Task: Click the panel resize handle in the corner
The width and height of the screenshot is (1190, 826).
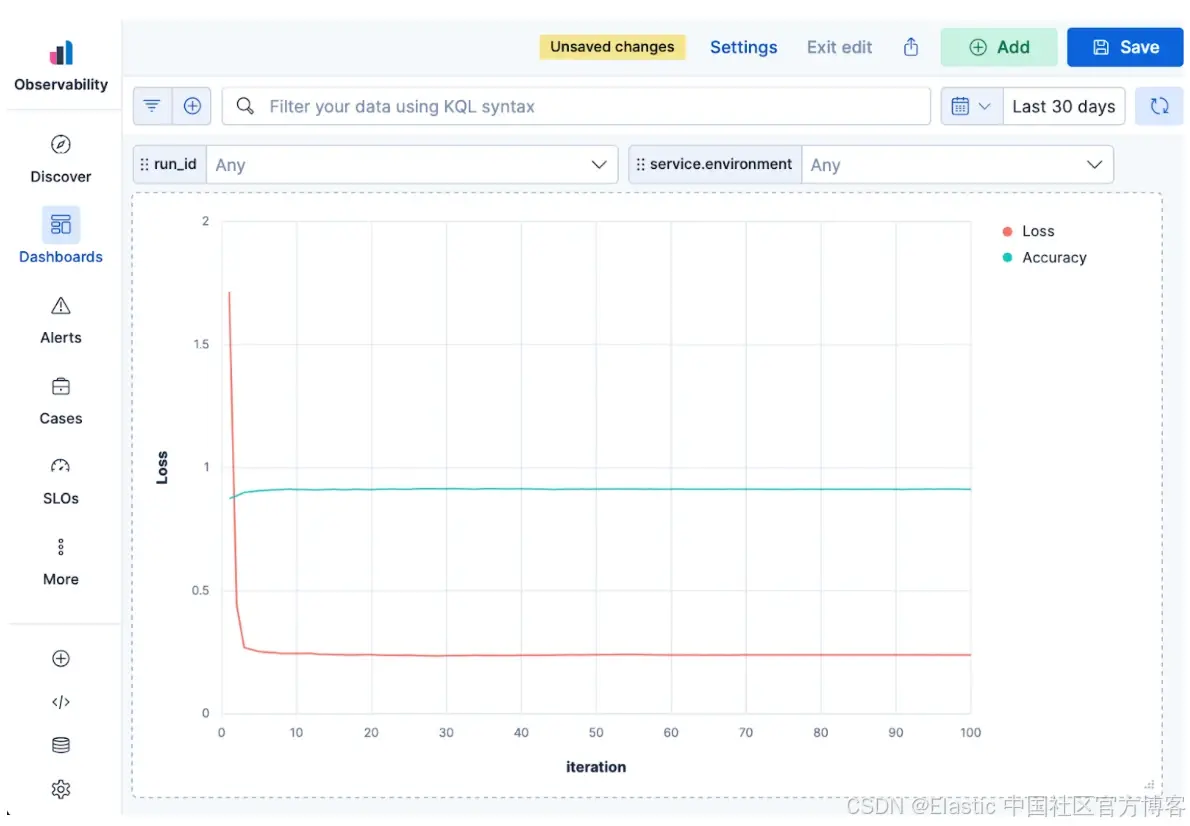Action: click(1149, 785)
